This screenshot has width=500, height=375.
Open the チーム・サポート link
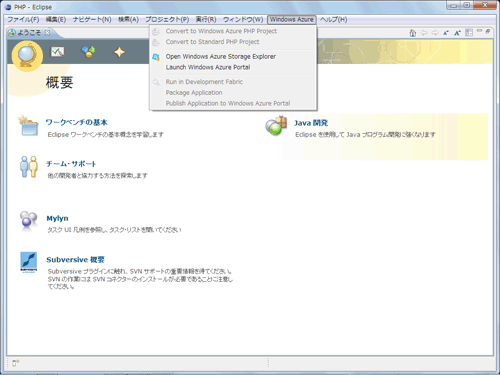click(71, 164)
